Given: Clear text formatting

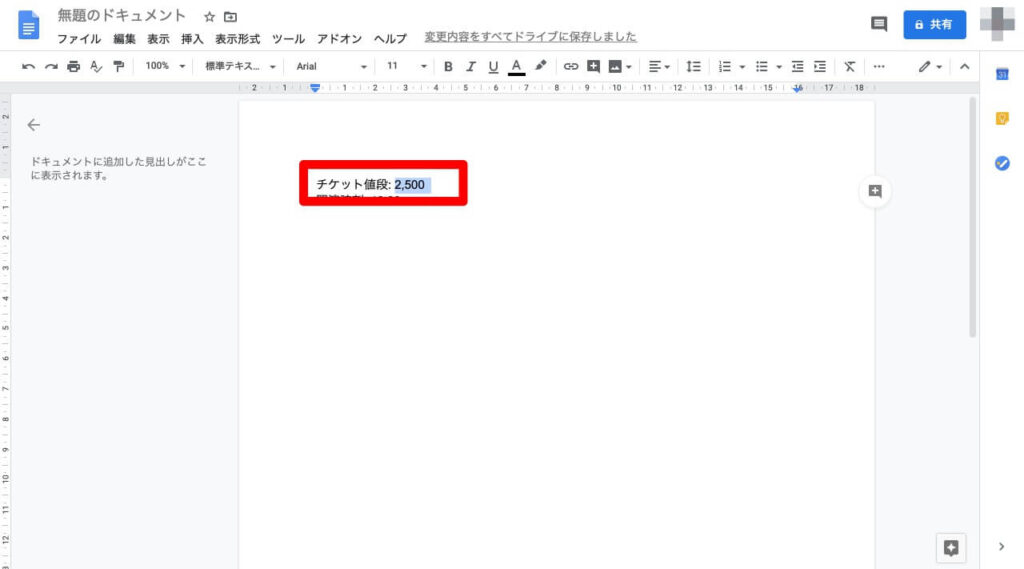Looking at the screenshot, I should point(849,67).
